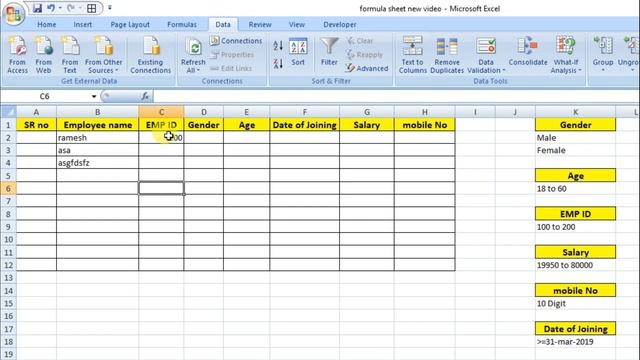Image resolution: width=640 pixels, height=360 pixels.
Task: Undo the last action
Action: (x=51, y=8)
